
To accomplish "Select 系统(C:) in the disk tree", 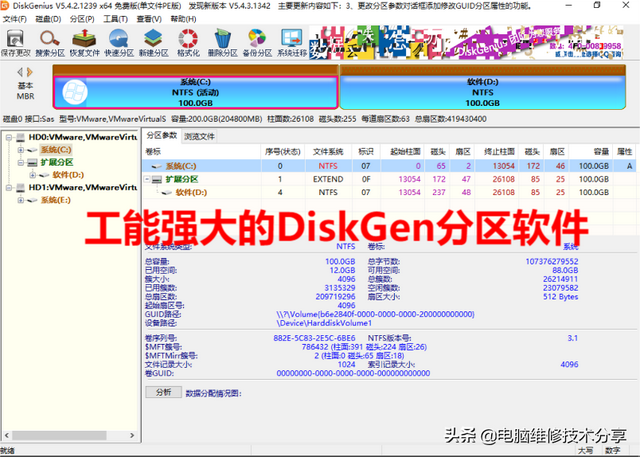I will (x=56, y=150).
